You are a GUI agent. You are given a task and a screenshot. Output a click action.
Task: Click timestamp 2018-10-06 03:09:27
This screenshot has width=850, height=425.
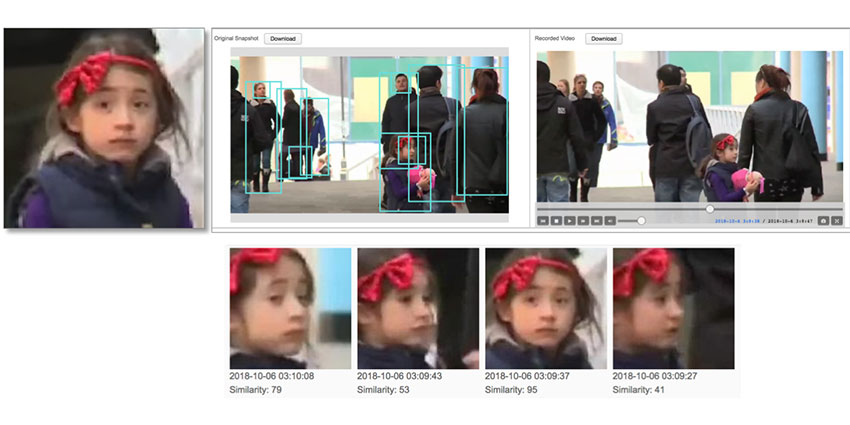(655, 376)
